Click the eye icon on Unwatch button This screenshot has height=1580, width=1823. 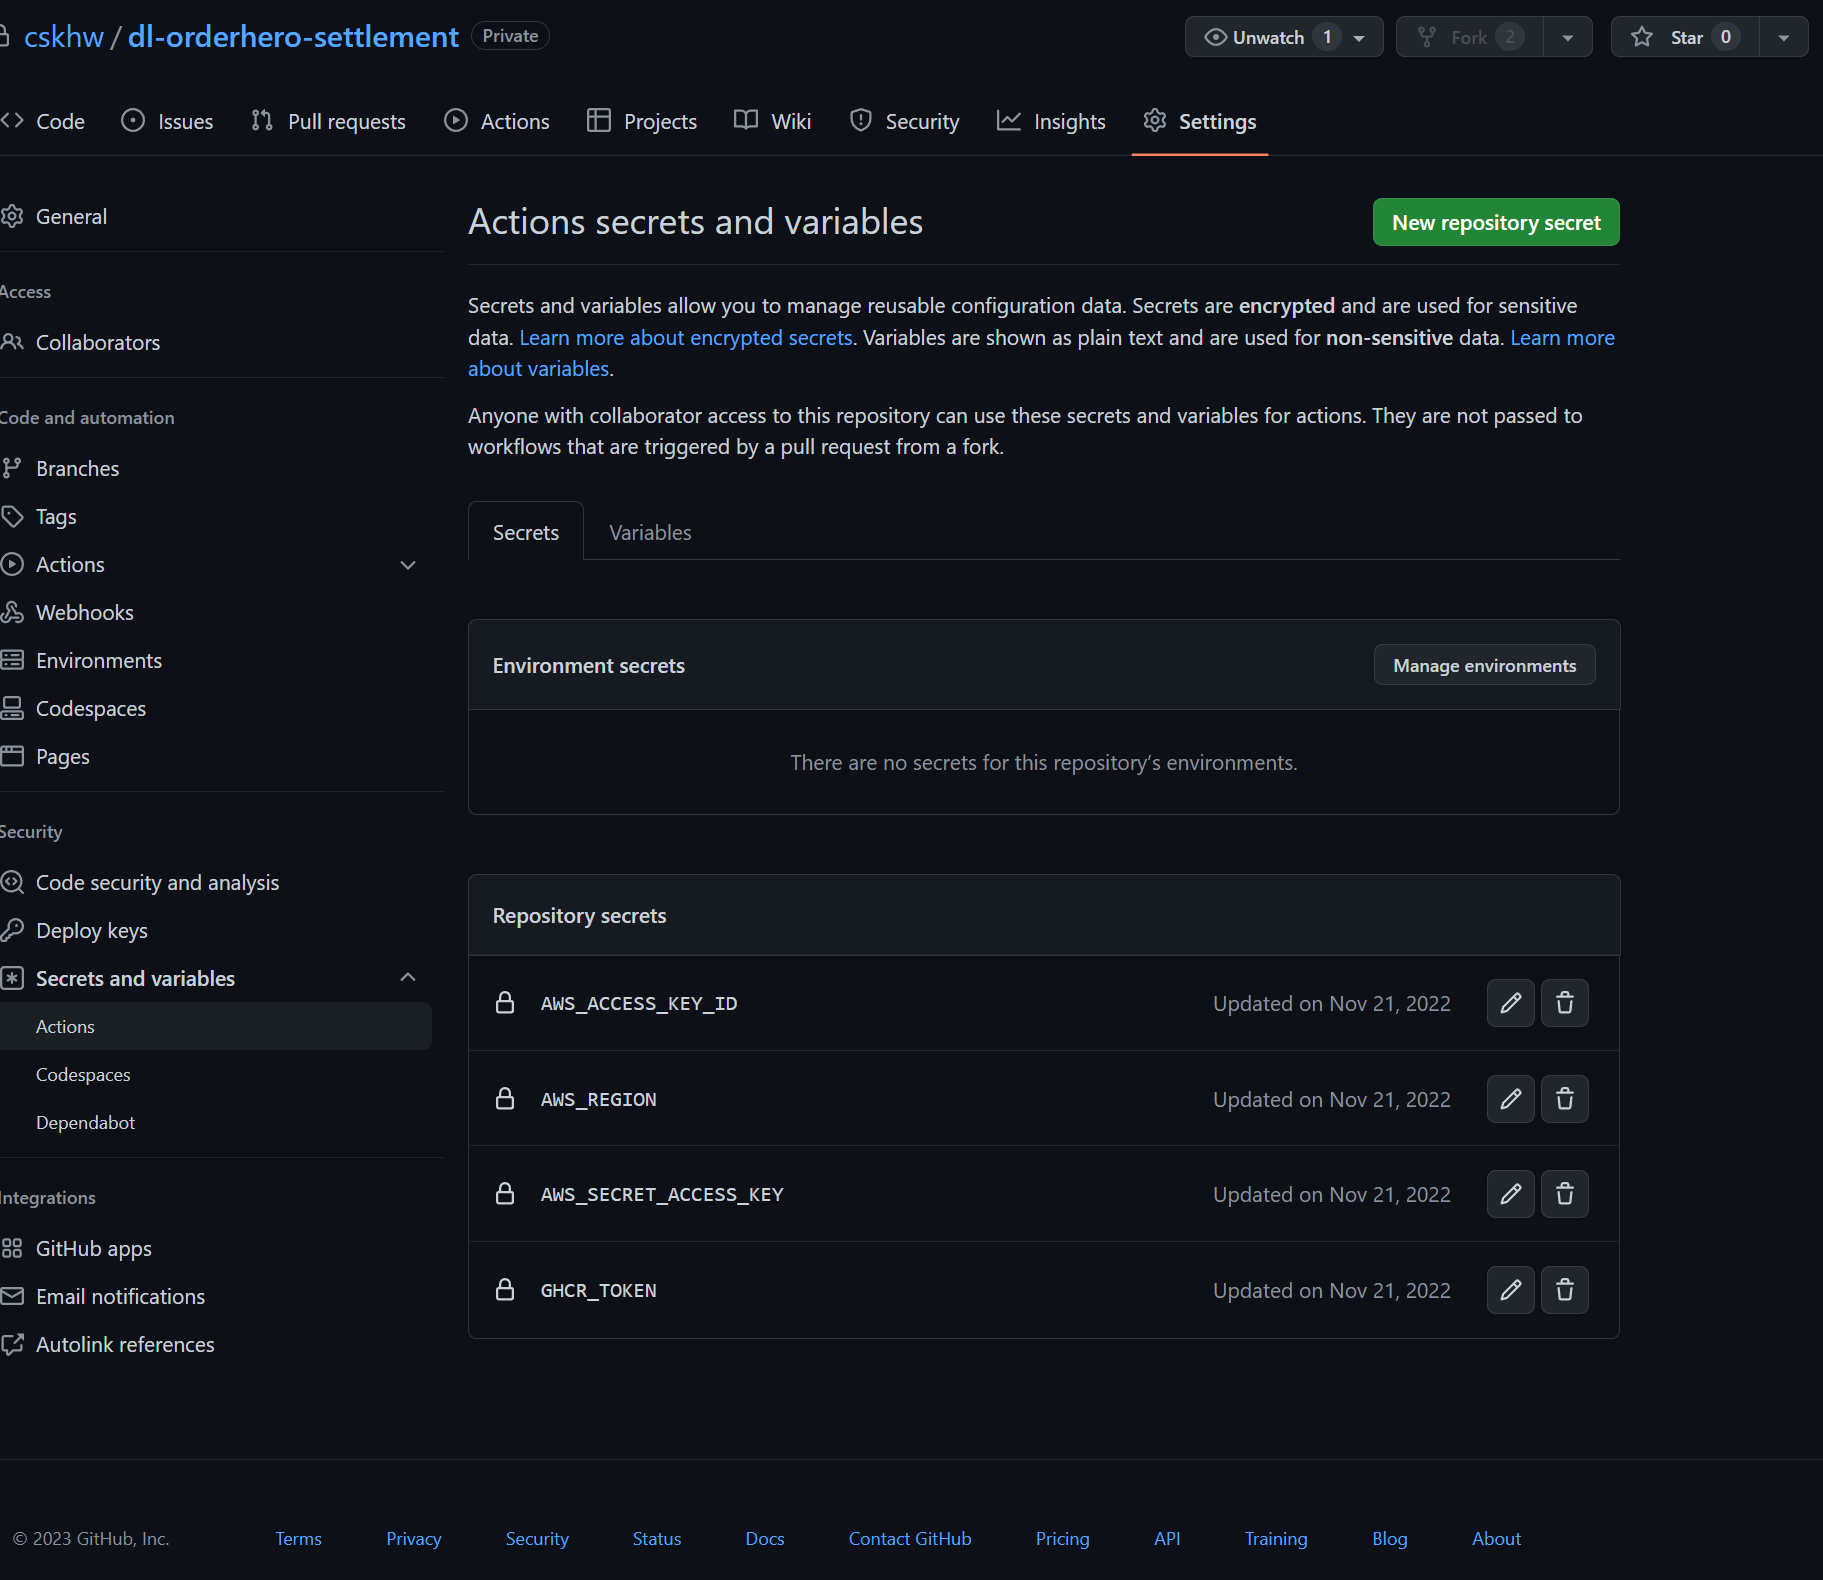point(1215,37)
